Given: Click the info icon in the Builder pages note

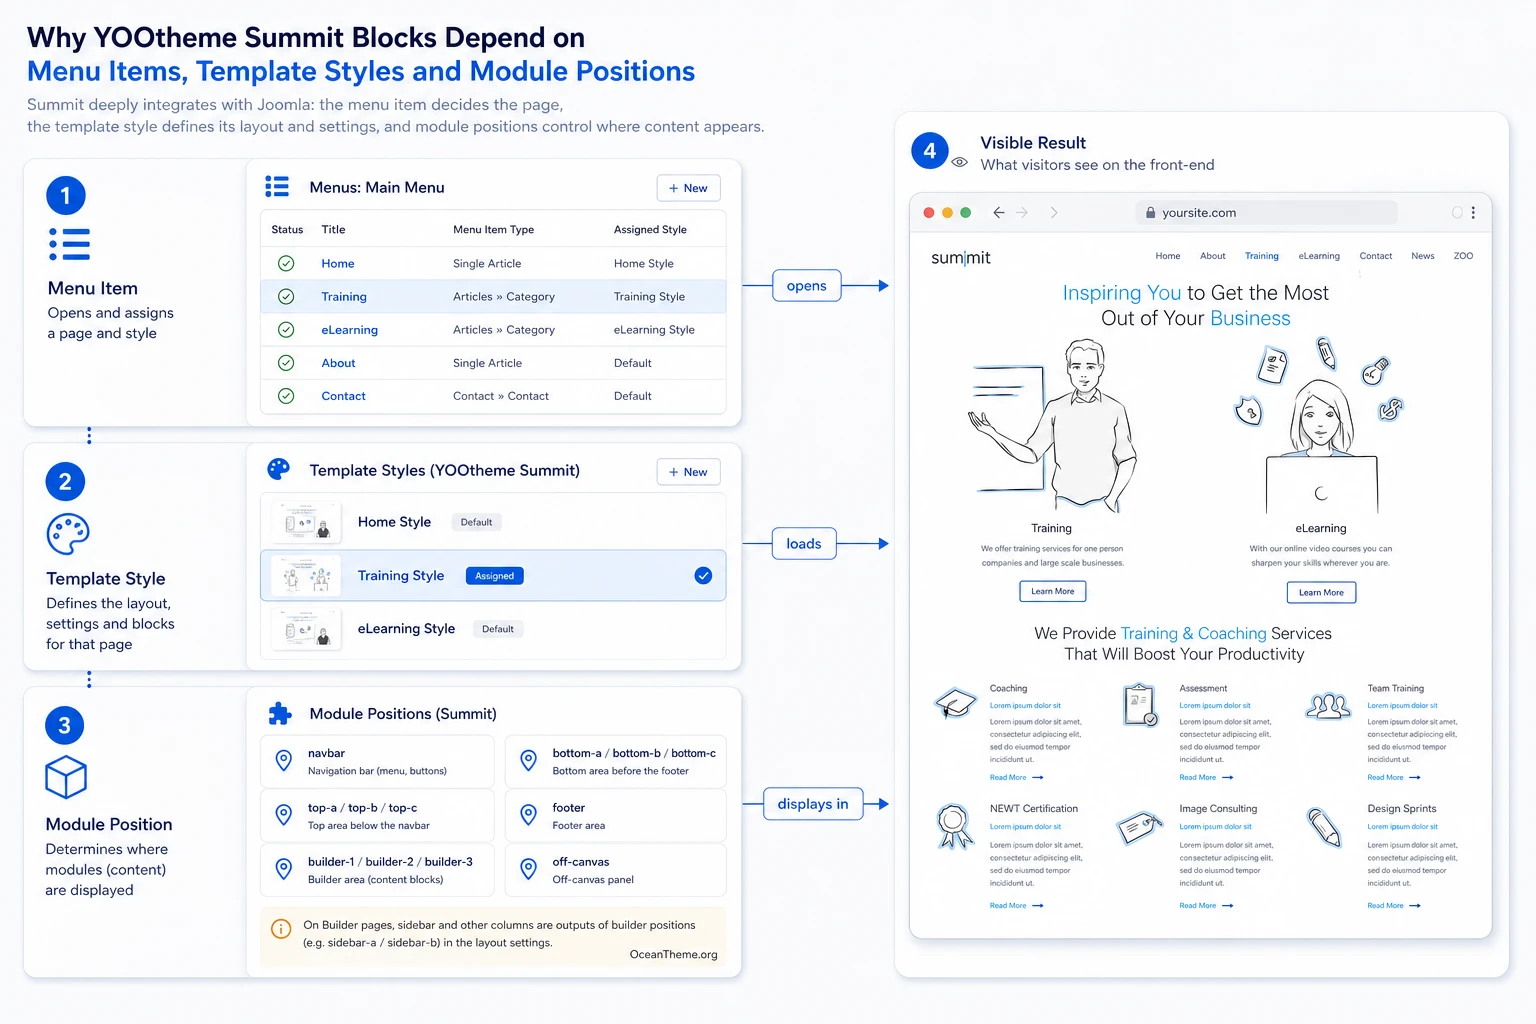Looking at the screenshot, I should (x=282, y=929).
